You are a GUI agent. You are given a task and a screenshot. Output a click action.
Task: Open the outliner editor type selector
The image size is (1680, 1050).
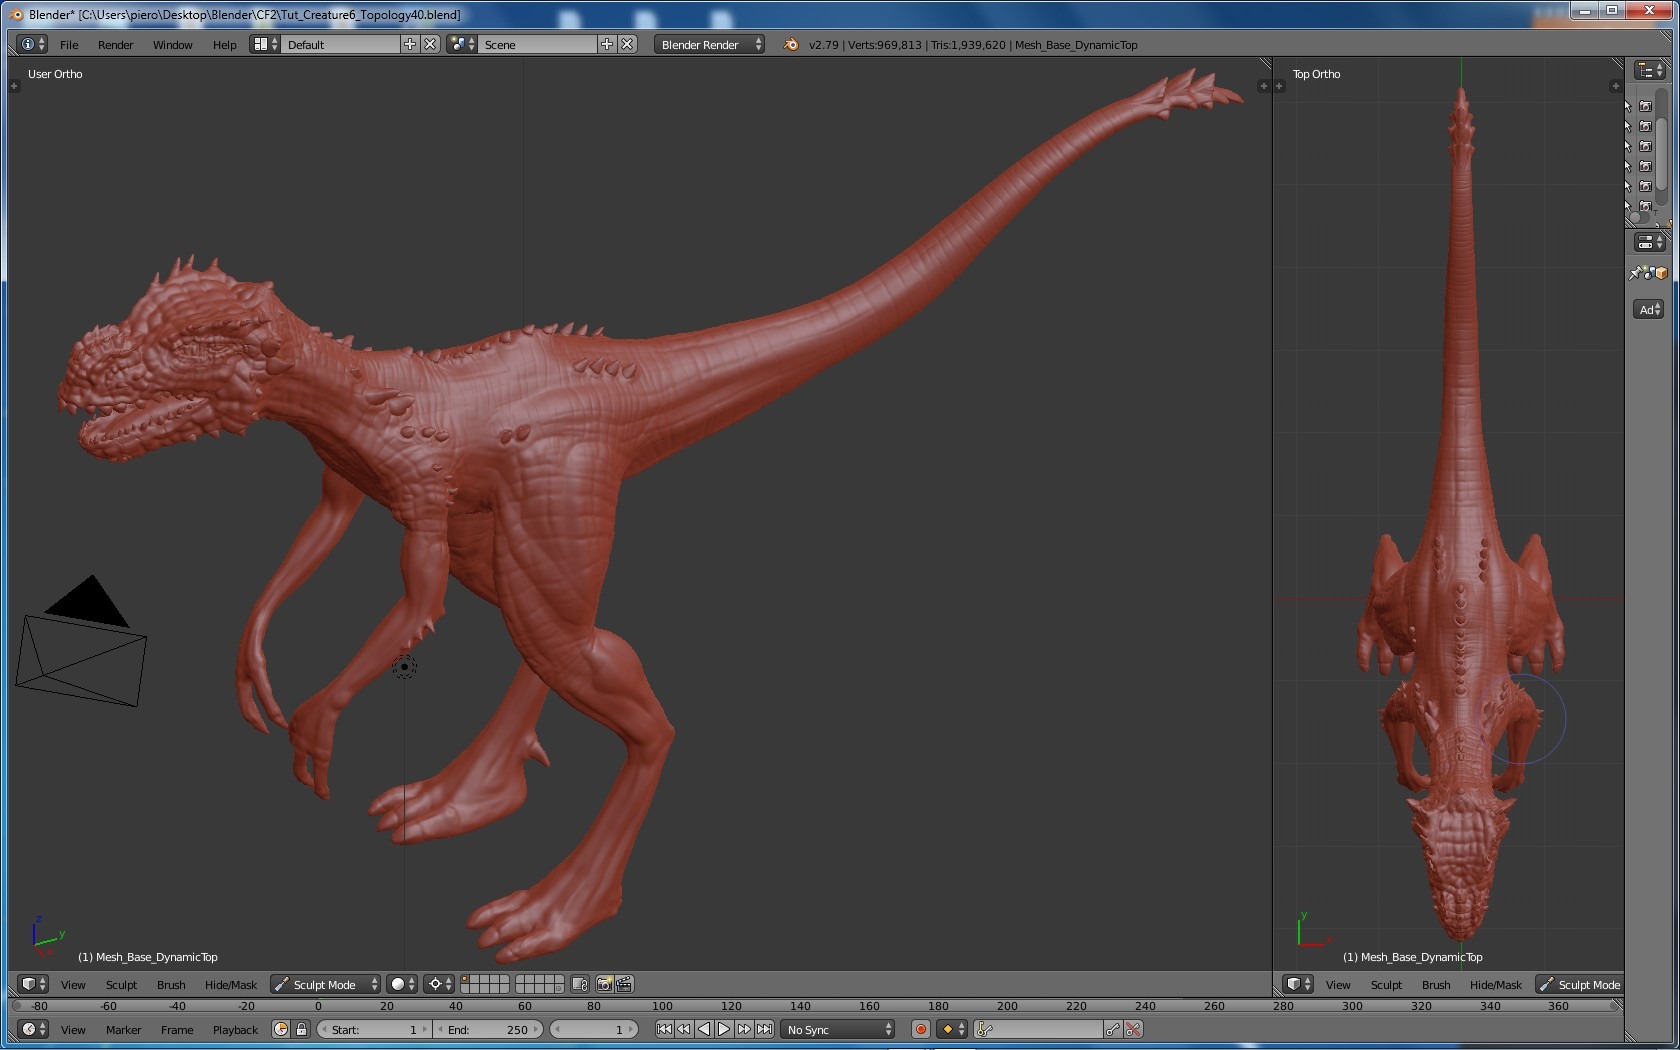click(1649, 70)
